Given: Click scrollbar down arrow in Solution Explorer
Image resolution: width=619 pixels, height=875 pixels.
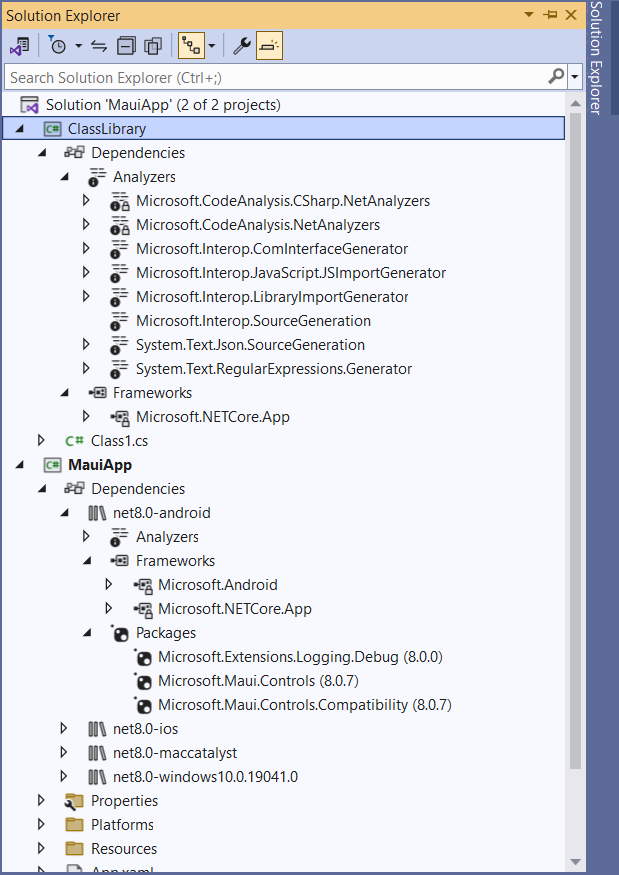Looking at the screenshot, I should pos(575,863).
